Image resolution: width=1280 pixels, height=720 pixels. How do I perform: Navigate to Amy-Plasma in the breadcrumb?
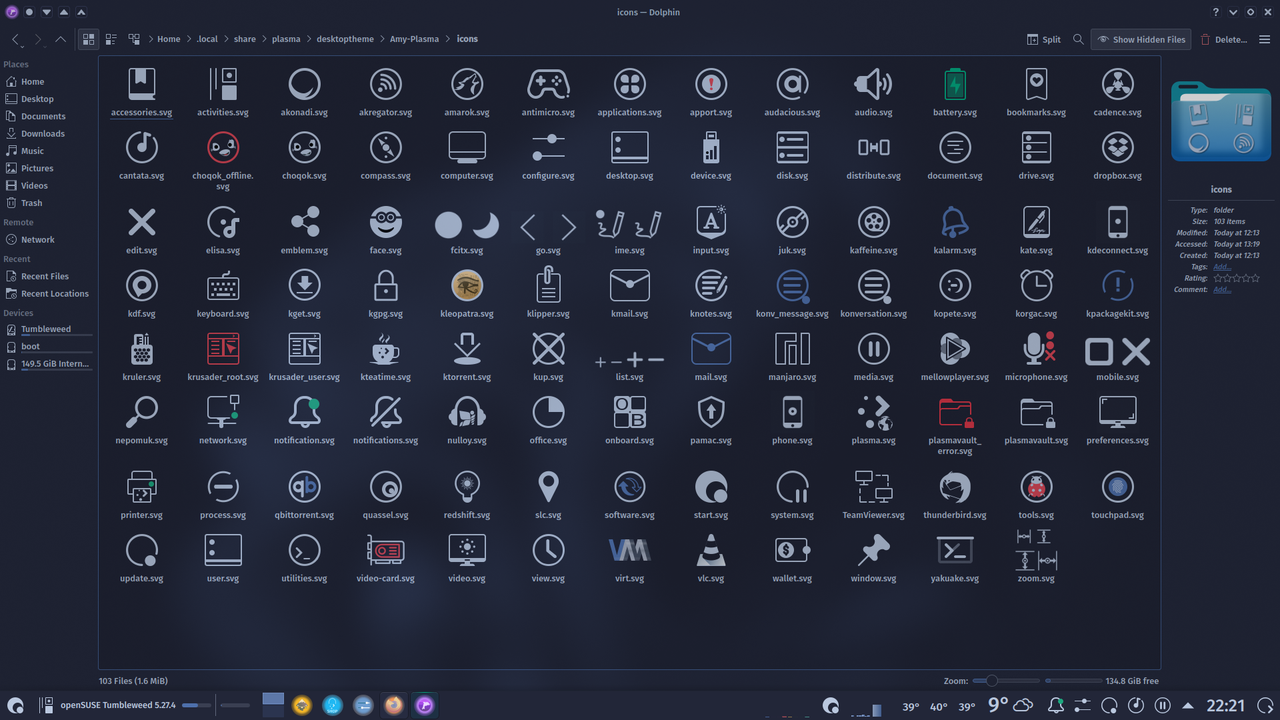click(x=414, y=39)
